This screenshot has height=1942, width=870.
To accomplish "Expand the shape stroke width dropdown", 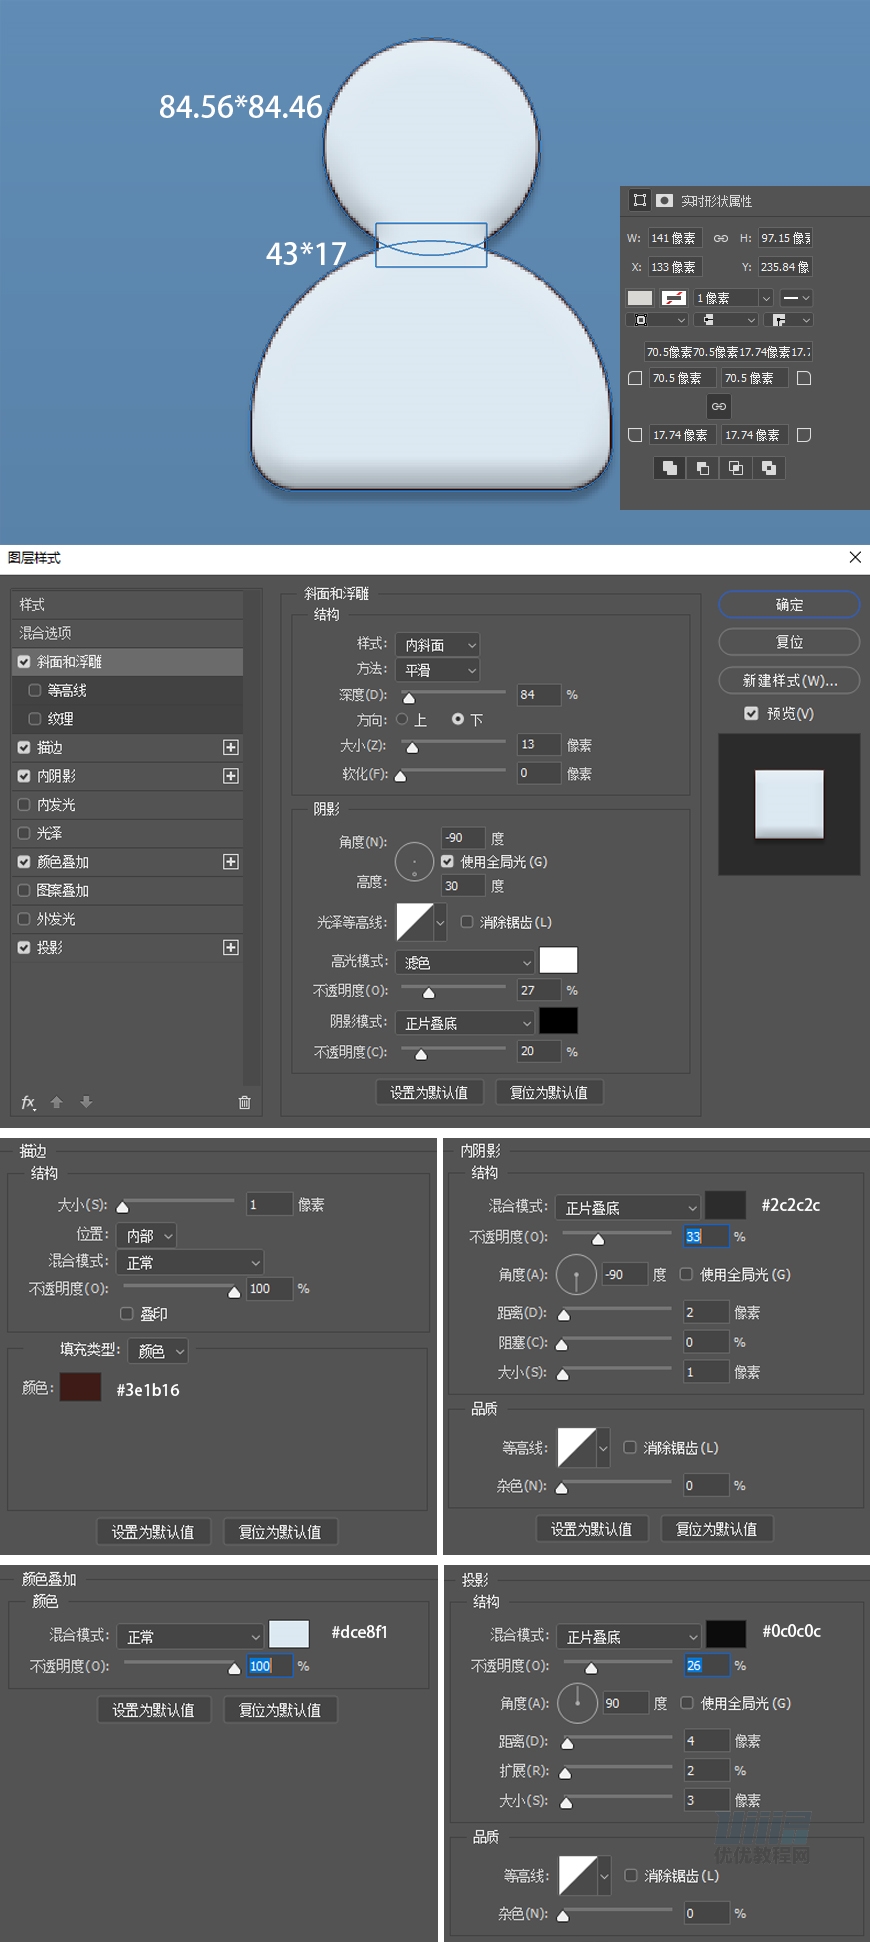I will click(766, 298).
